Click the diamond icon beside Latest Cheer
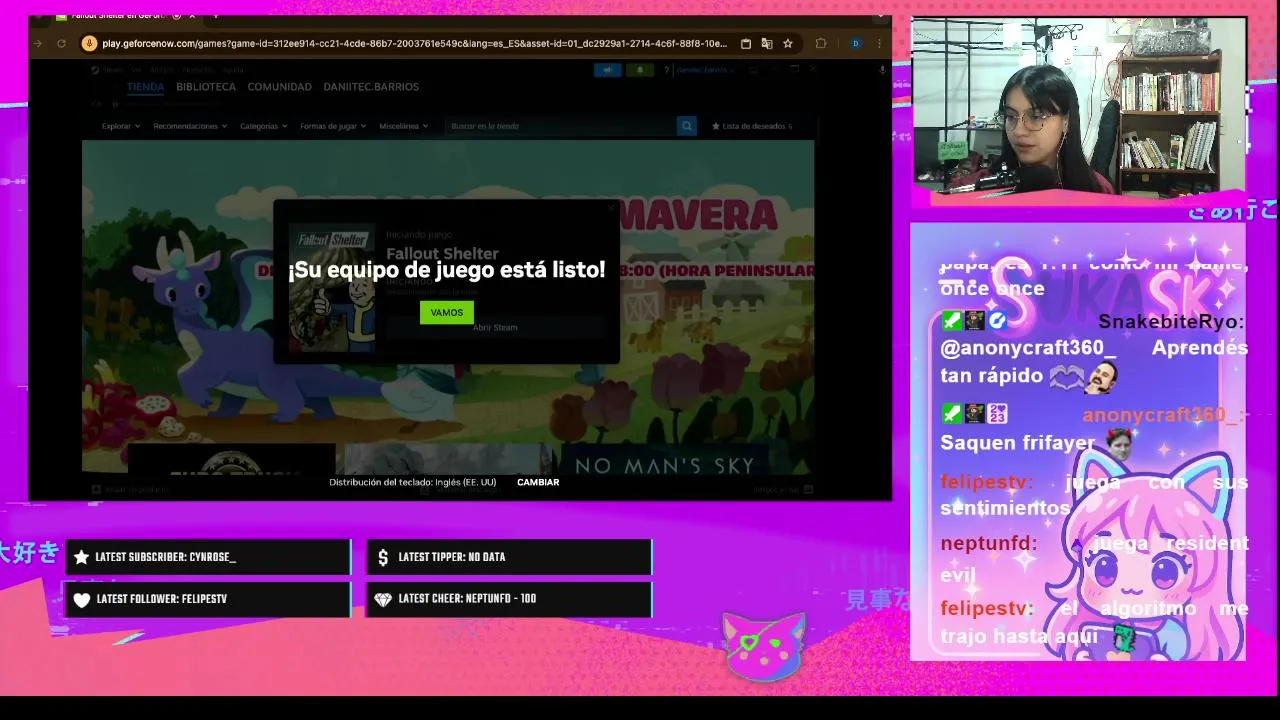The height and width of the screenshot is (720, 1280). coord(383,600)
